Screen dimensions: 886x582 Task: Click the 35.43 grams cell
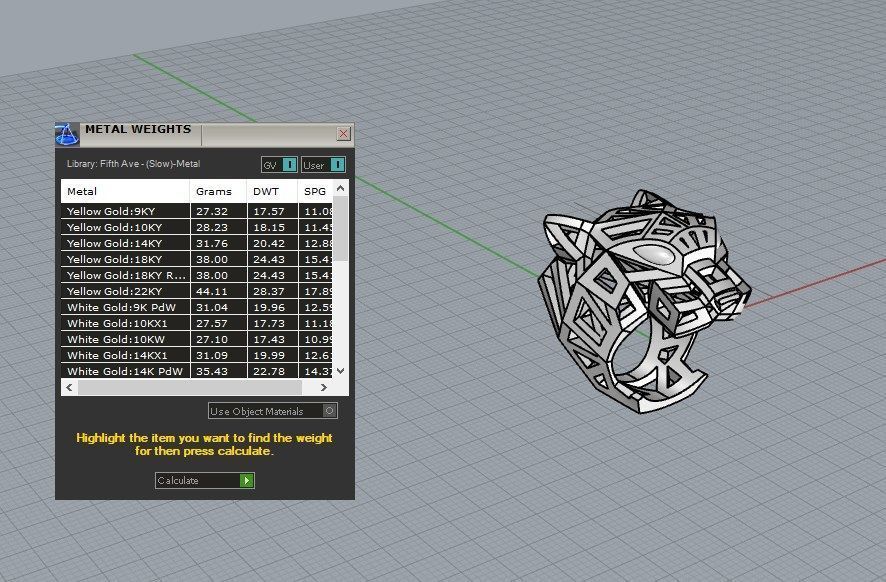pyautogui.click(x=218, y=371)
